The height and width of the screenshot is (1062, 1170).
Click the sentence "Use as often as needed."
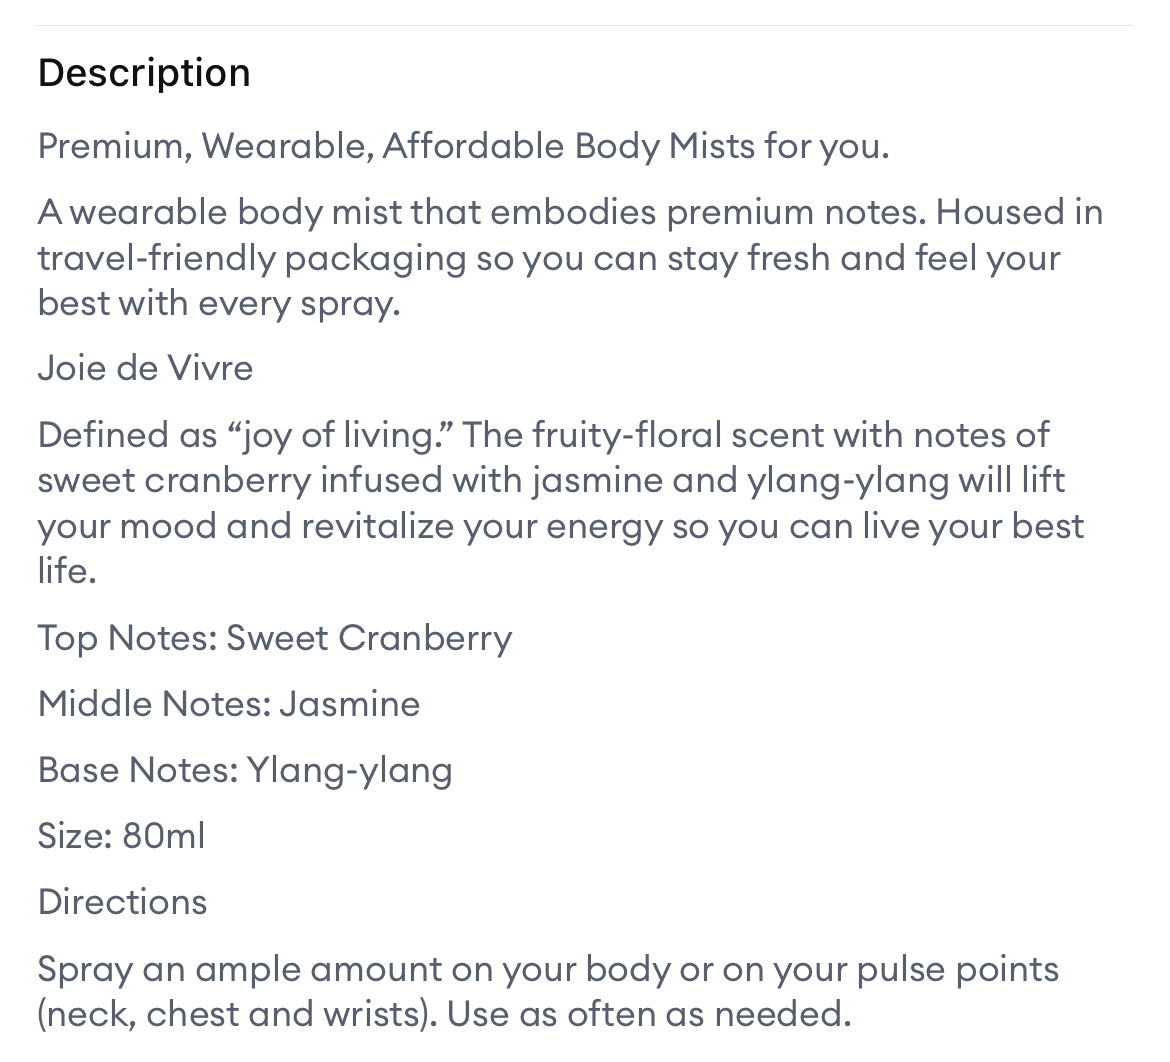coord(649,1015)
